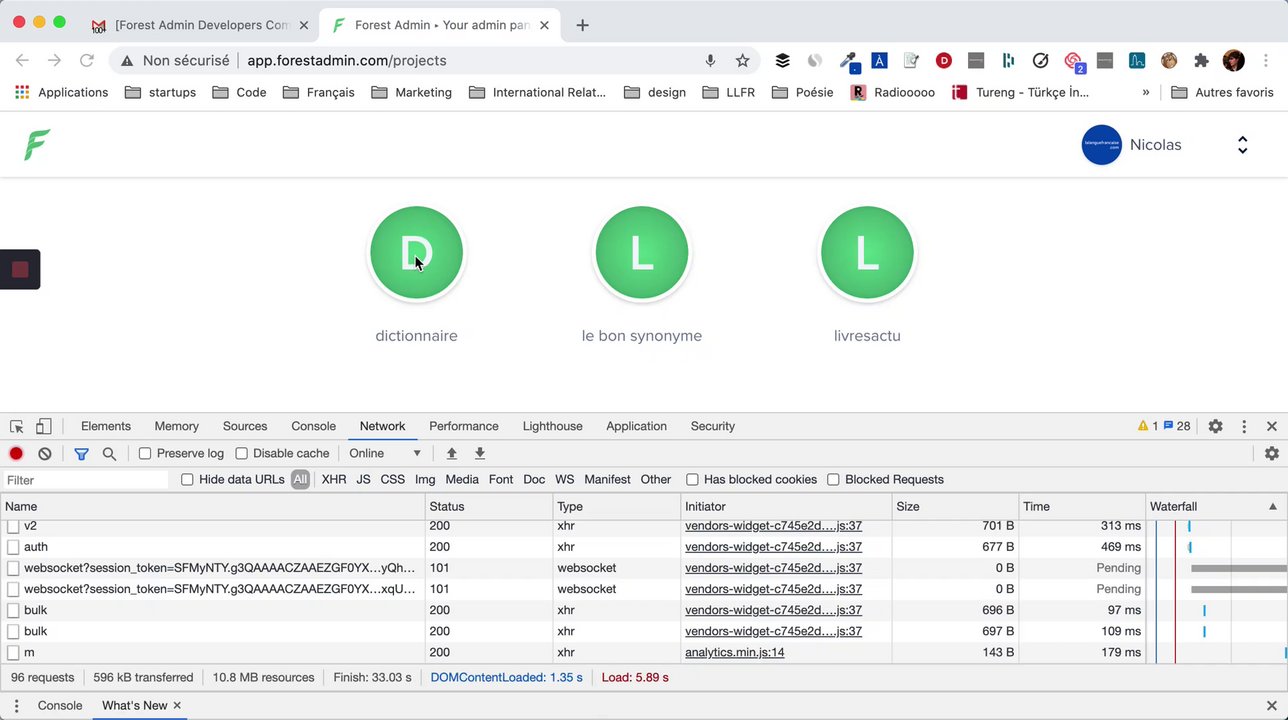Click the import HAR file upload arrow
The height and width of the screenshot is (720, 1288).
click(451, 453)
